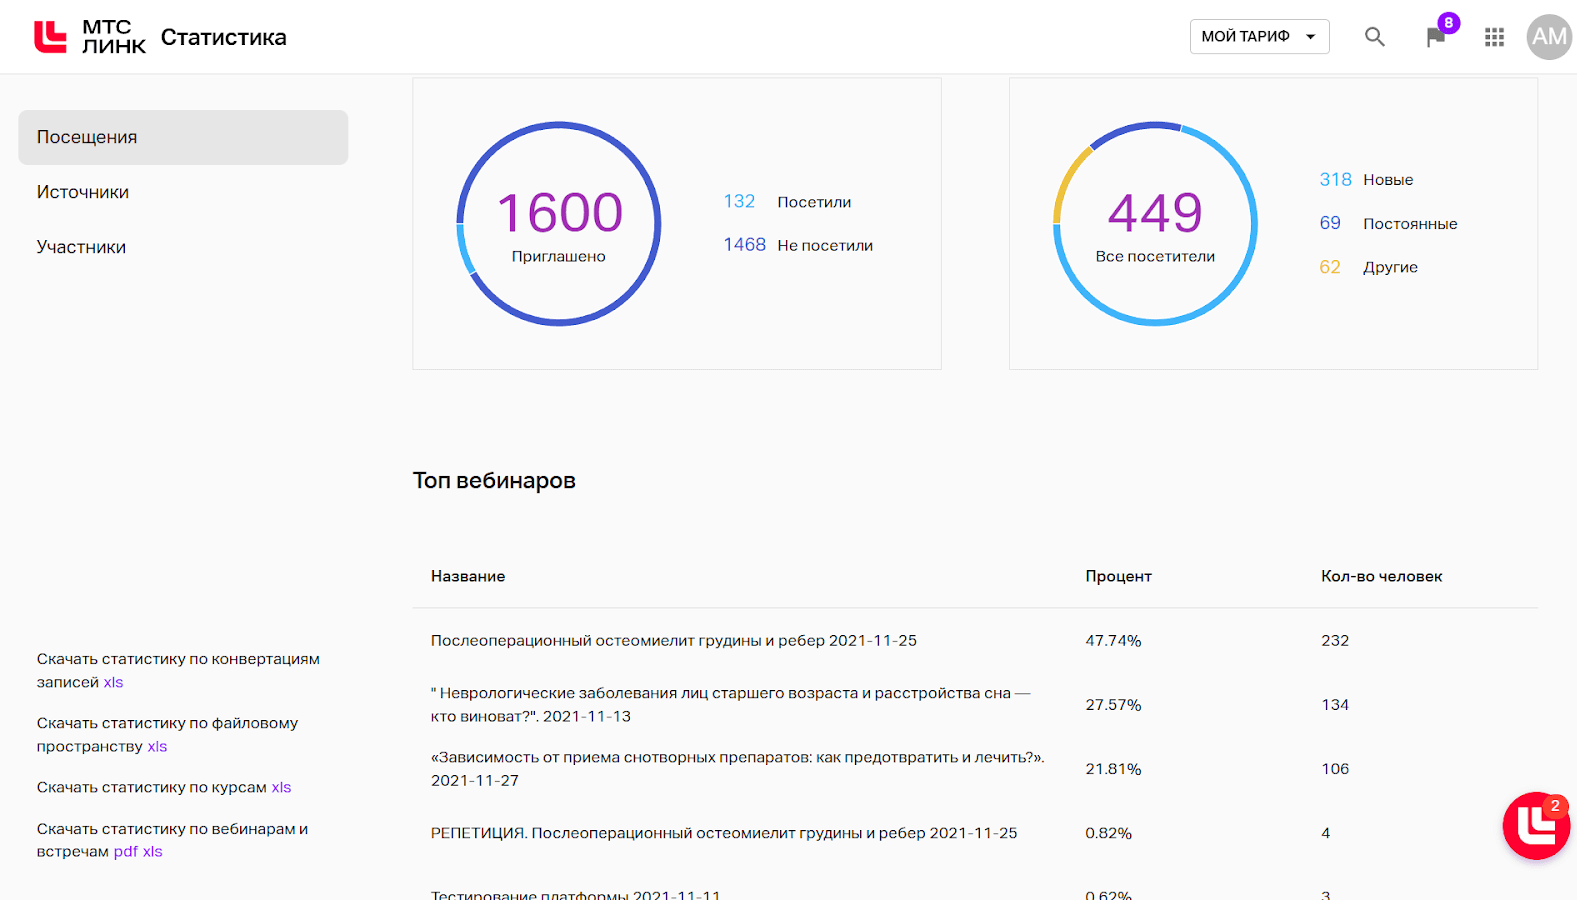Click the AM user avatar
The width and height of the screenshot is (1577, 900).
pyautogui.click(x=1548, y=37)
